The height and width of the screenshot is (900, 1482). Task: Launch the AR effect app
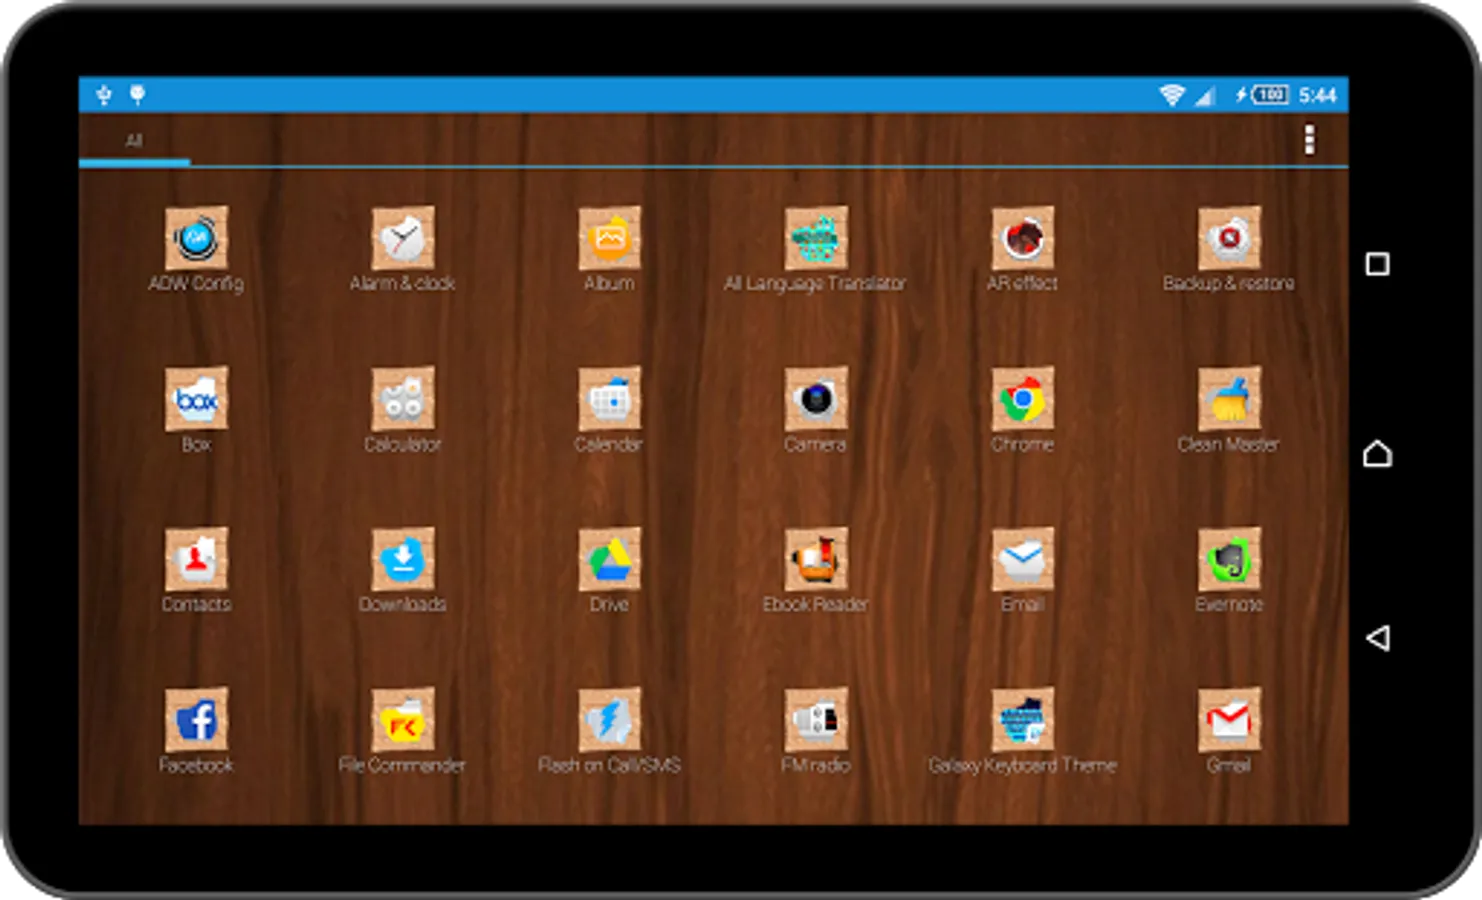point(1022,238)
